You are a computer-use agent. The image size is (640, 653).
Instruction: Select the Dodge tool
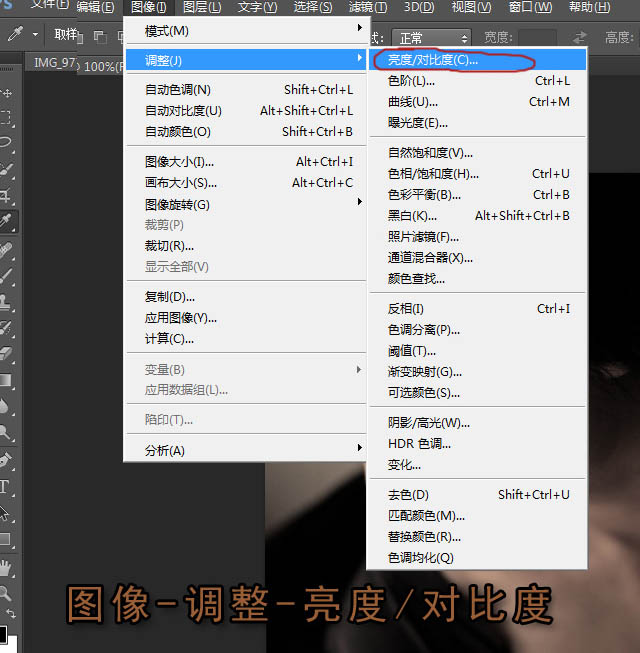pos(6,432)
